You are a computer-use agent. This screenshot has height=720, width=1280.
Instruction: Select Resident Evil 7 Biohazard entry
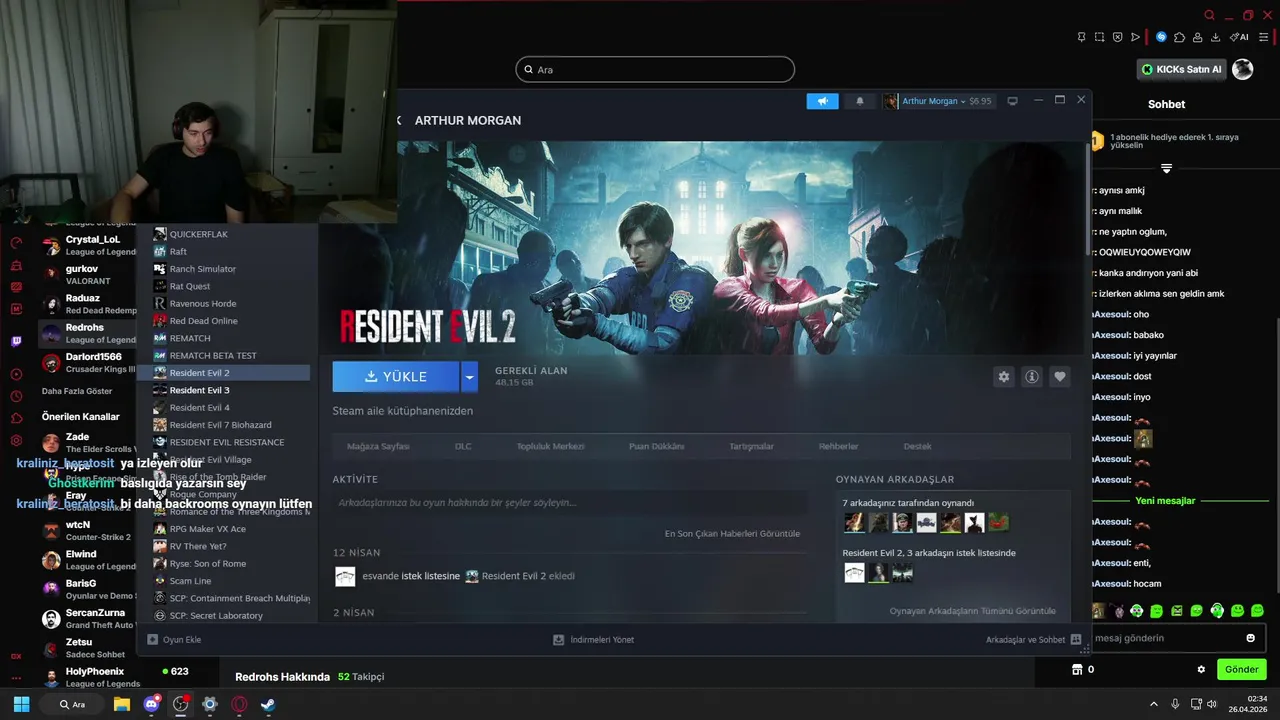point(232,425)
